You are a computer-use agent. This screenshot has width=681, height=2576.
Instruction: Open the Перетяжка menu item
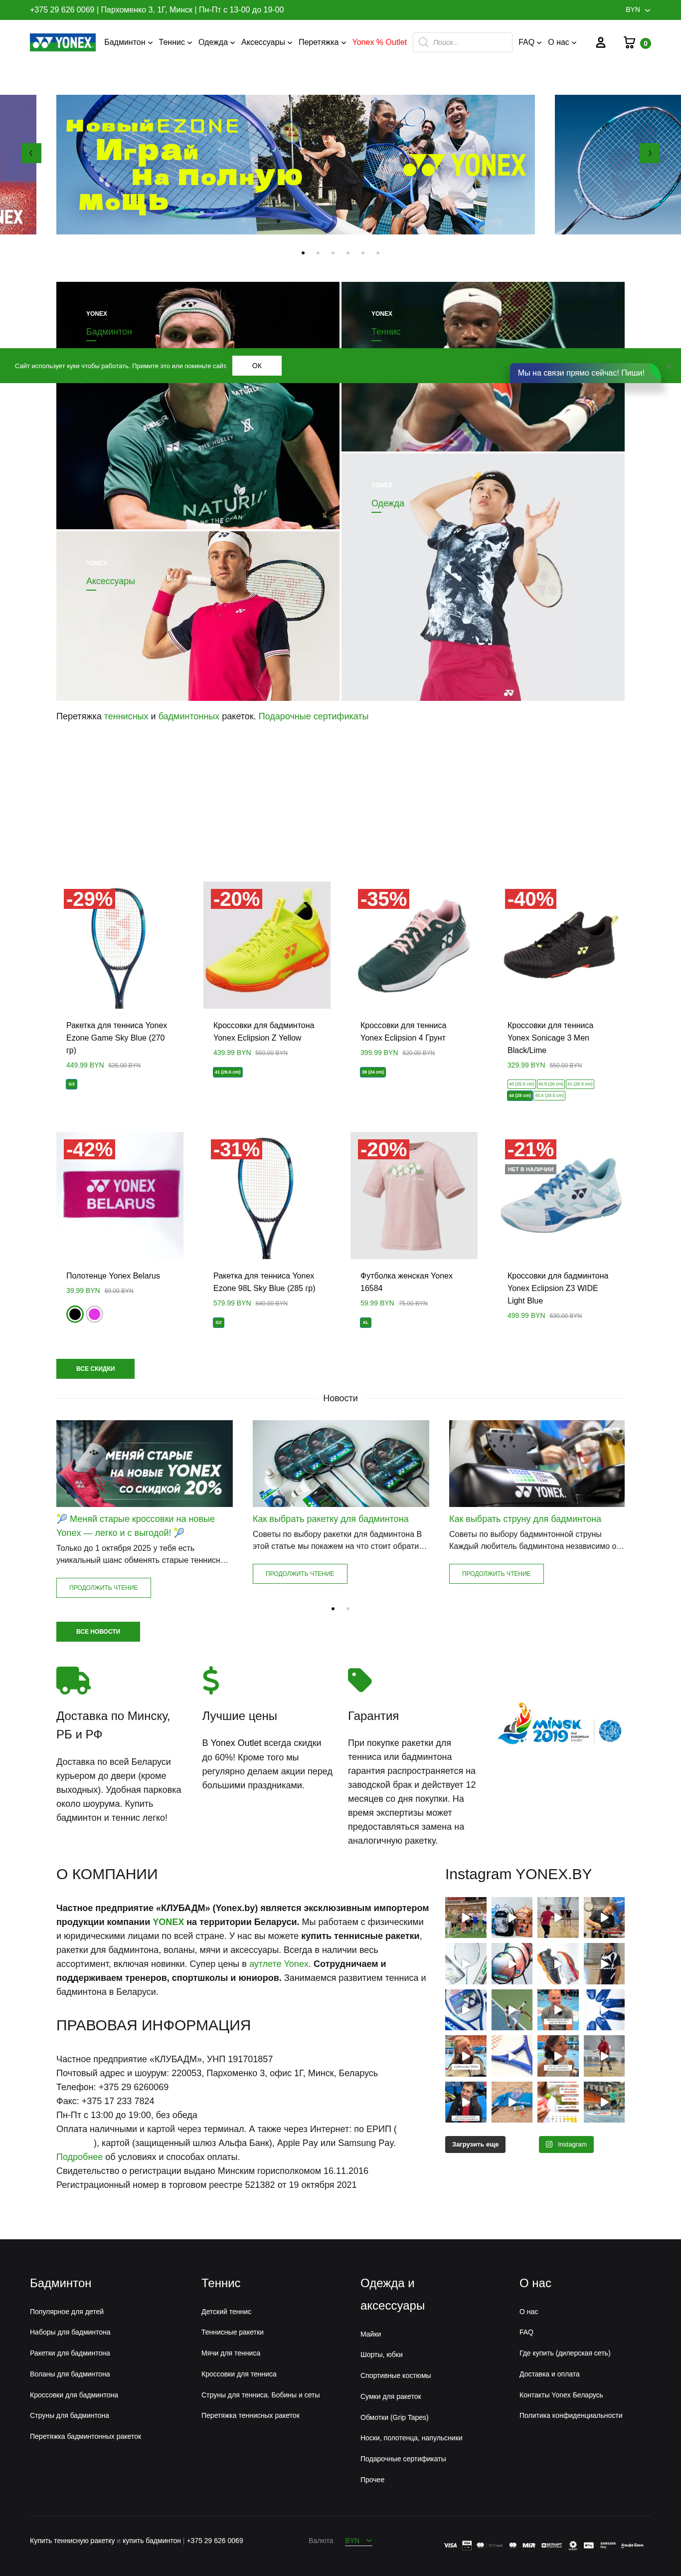322,42
